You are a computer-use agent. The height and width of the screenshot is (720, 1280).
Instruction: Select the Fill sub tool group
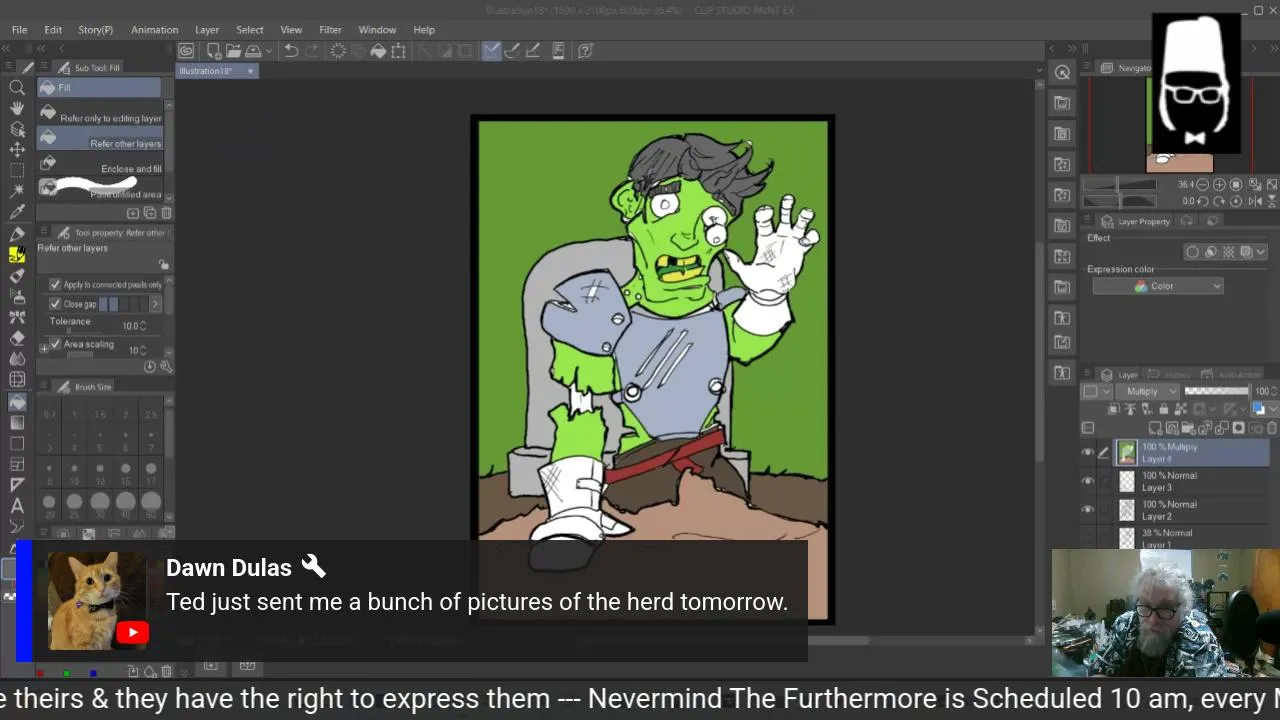click(x=99, y=88)
